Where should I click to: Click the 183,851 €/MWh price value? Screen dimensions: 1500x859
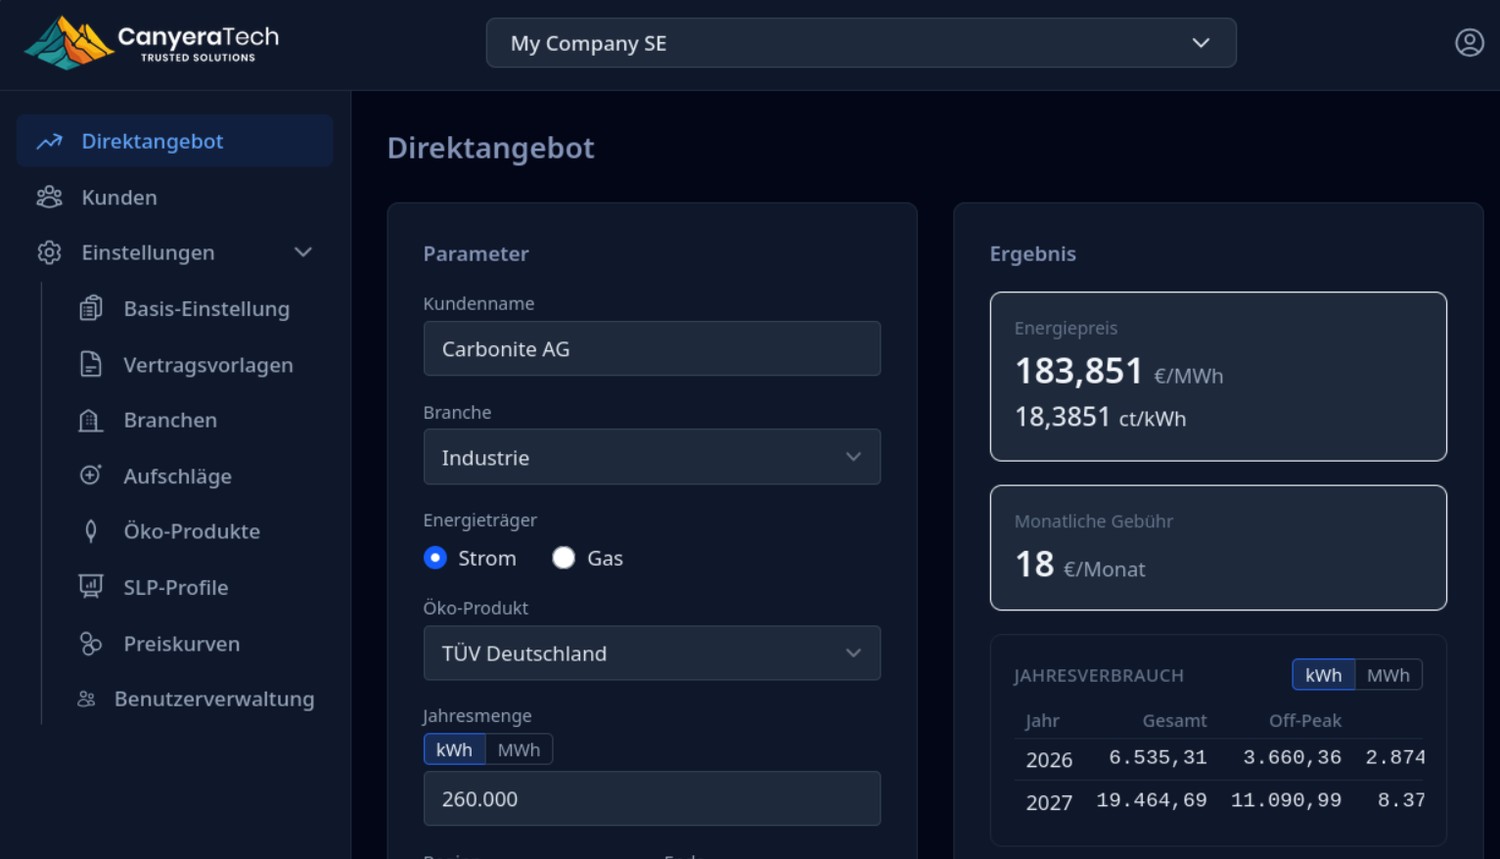pyautogui.click(x=1119, y=371)
